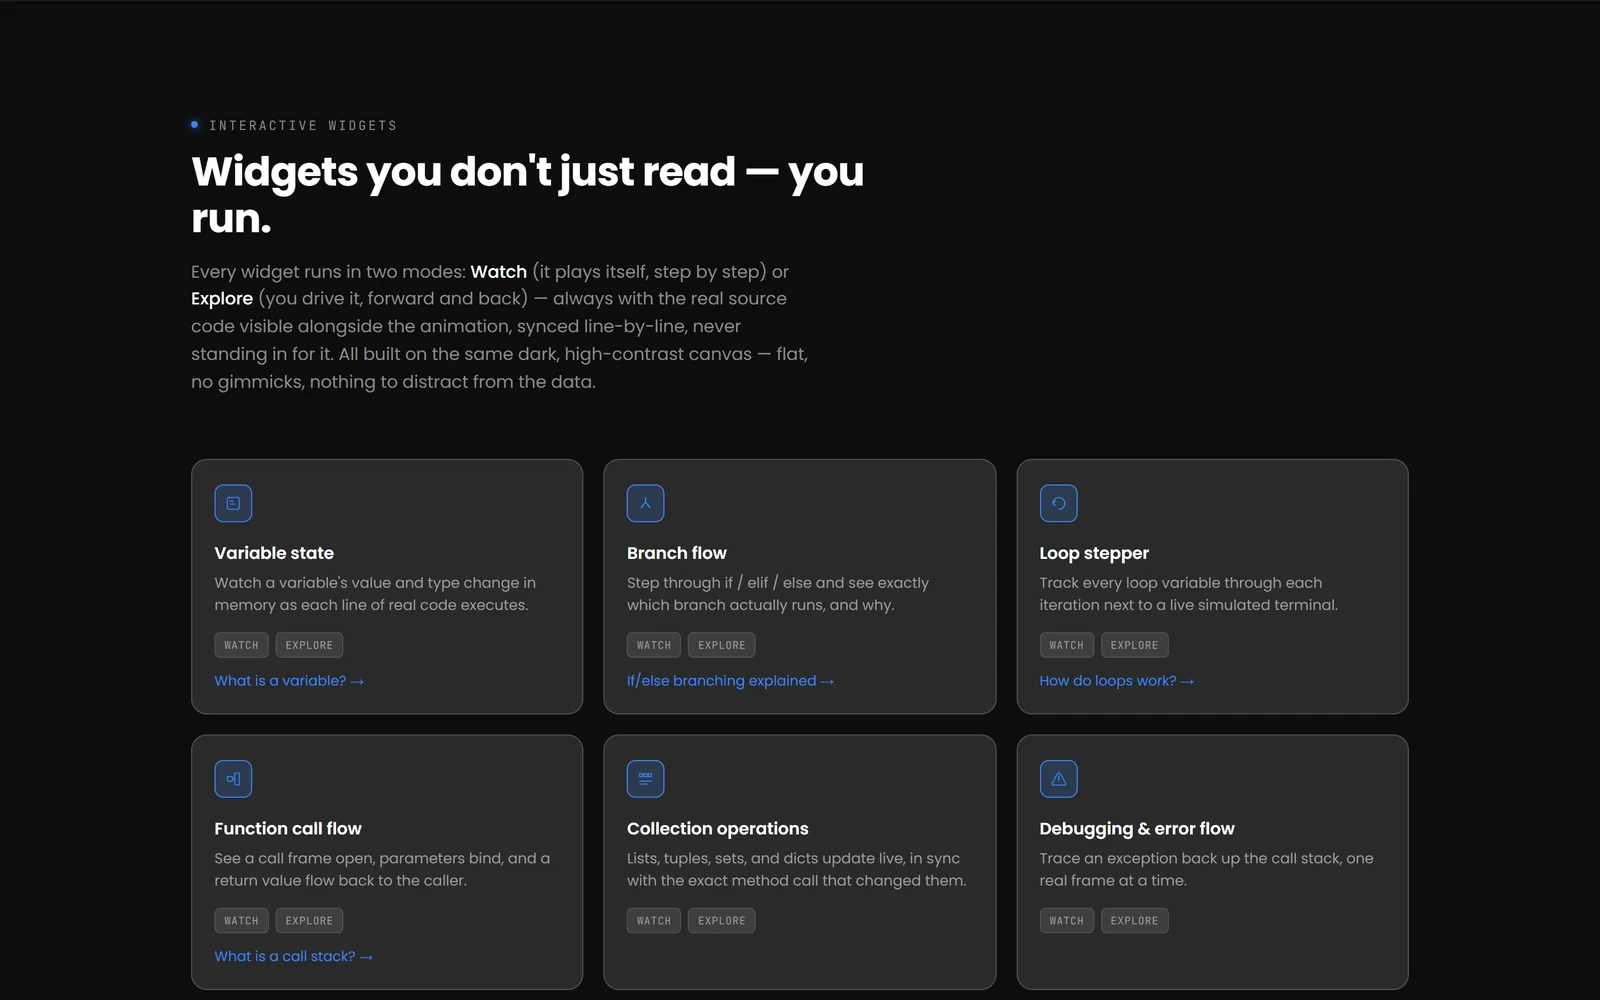The width and height of the screenshot is (1600, 1000).
Task: Open the 'What is a call stack?' link
Action: coord(293,957)
